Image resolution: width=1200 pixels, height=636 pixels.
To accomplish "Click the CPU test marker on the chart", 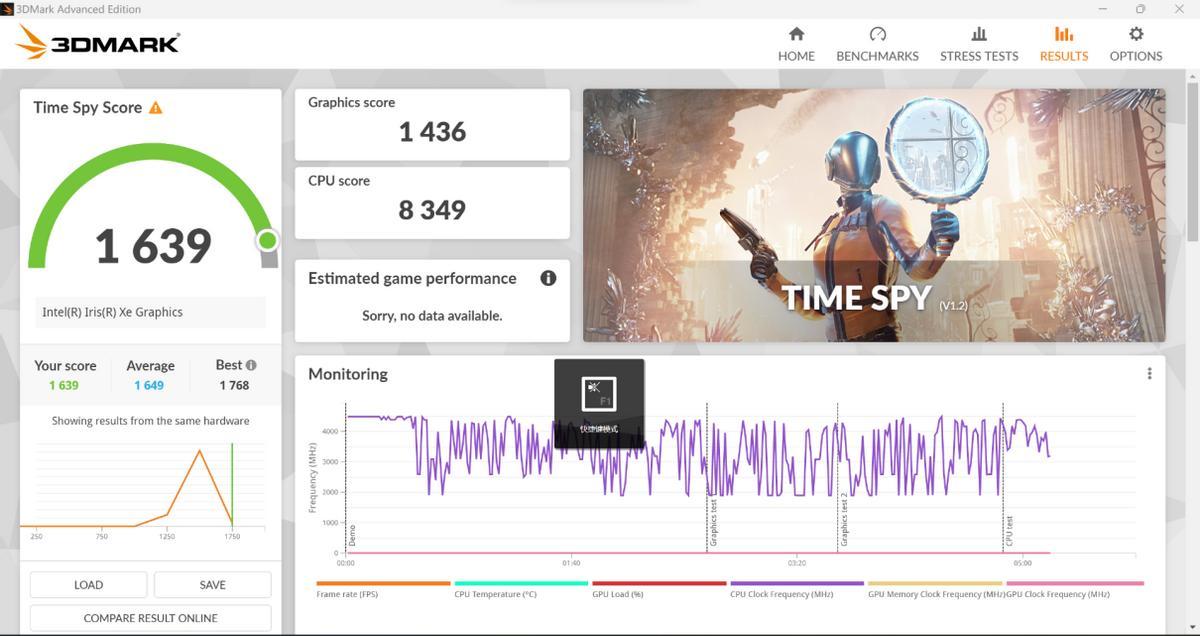I will (1010, 531).
